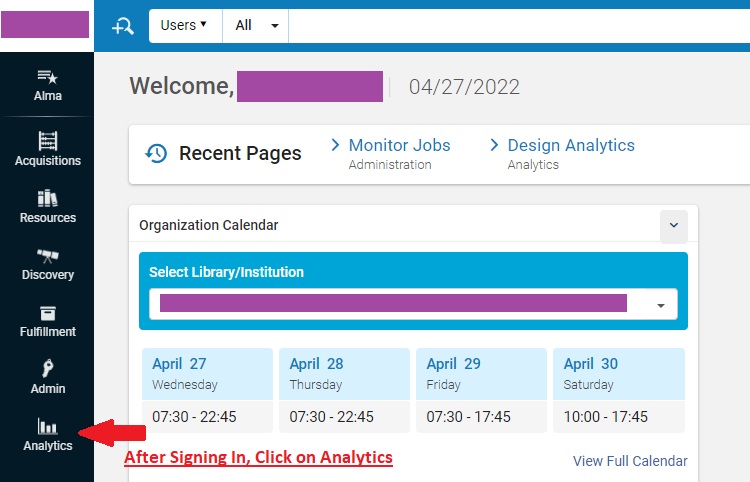Select the April 27 Wednesday calendar cell

pos(207,389)
